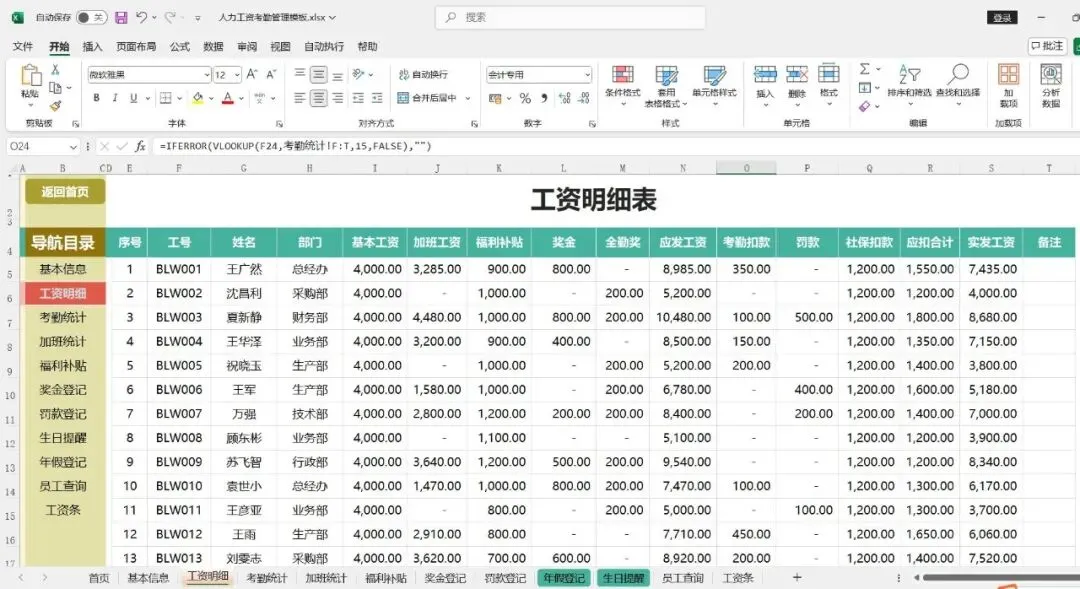Click the percent style icon
1080x589 pixels.
[525, 99]
